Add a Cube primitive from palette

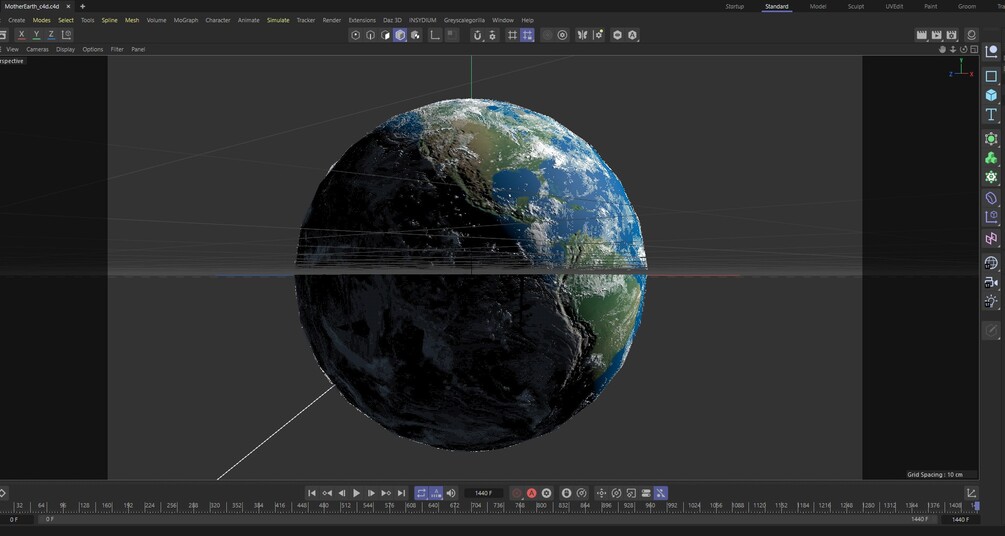991,96
